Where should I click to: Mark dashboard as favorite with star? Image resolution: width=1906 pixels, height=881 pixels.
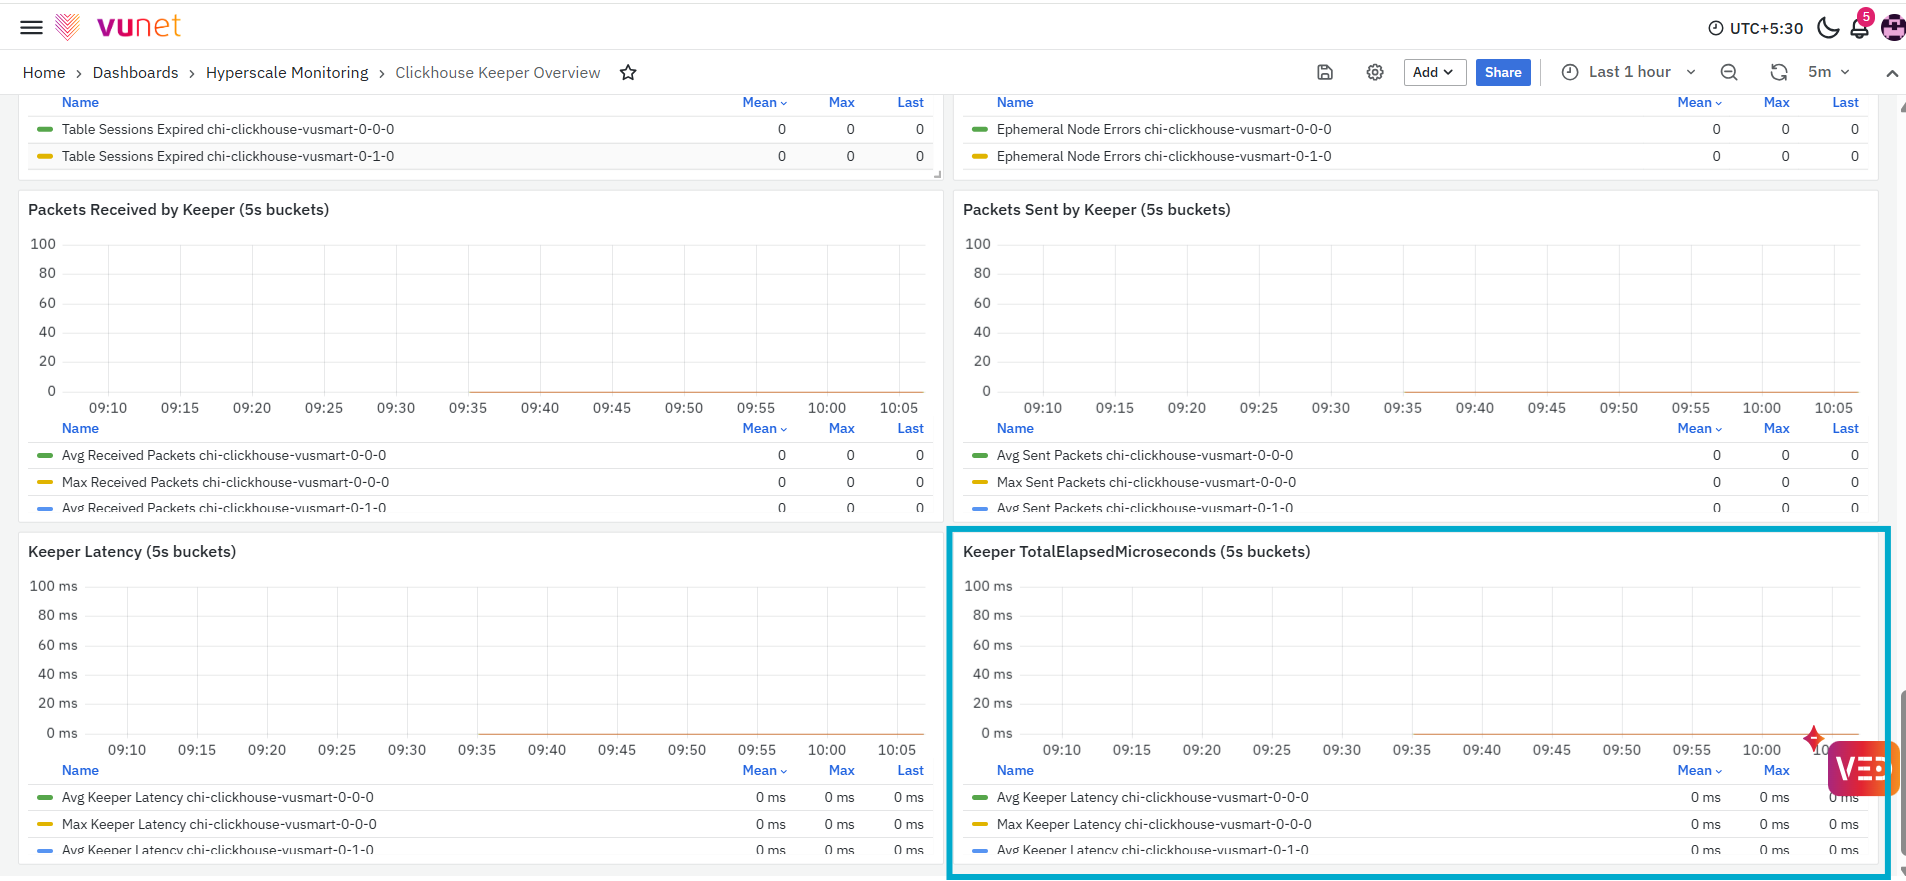tap(628, 72)
